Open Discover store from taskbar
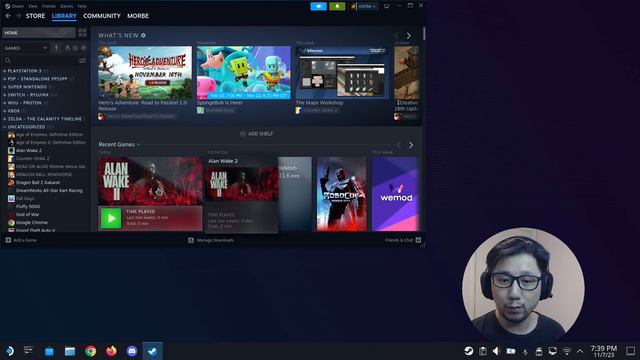This screenshot has height=360, width=640. [49, 351]
